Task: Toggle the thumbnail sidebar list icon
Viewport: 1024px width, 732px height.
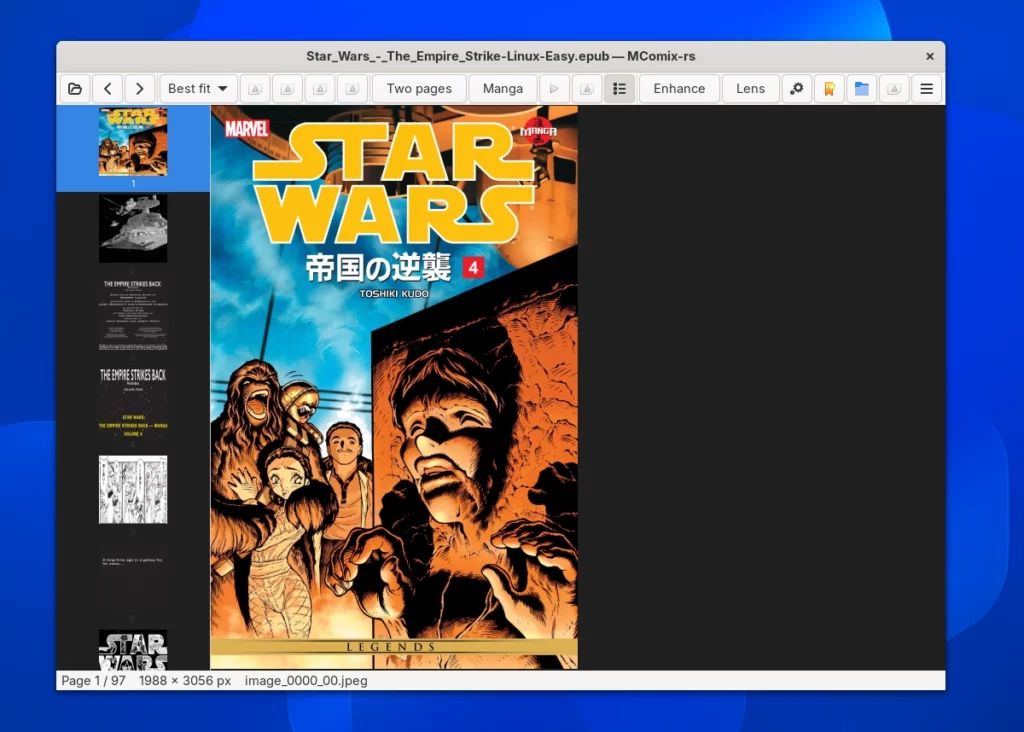Action: [620, 89]
